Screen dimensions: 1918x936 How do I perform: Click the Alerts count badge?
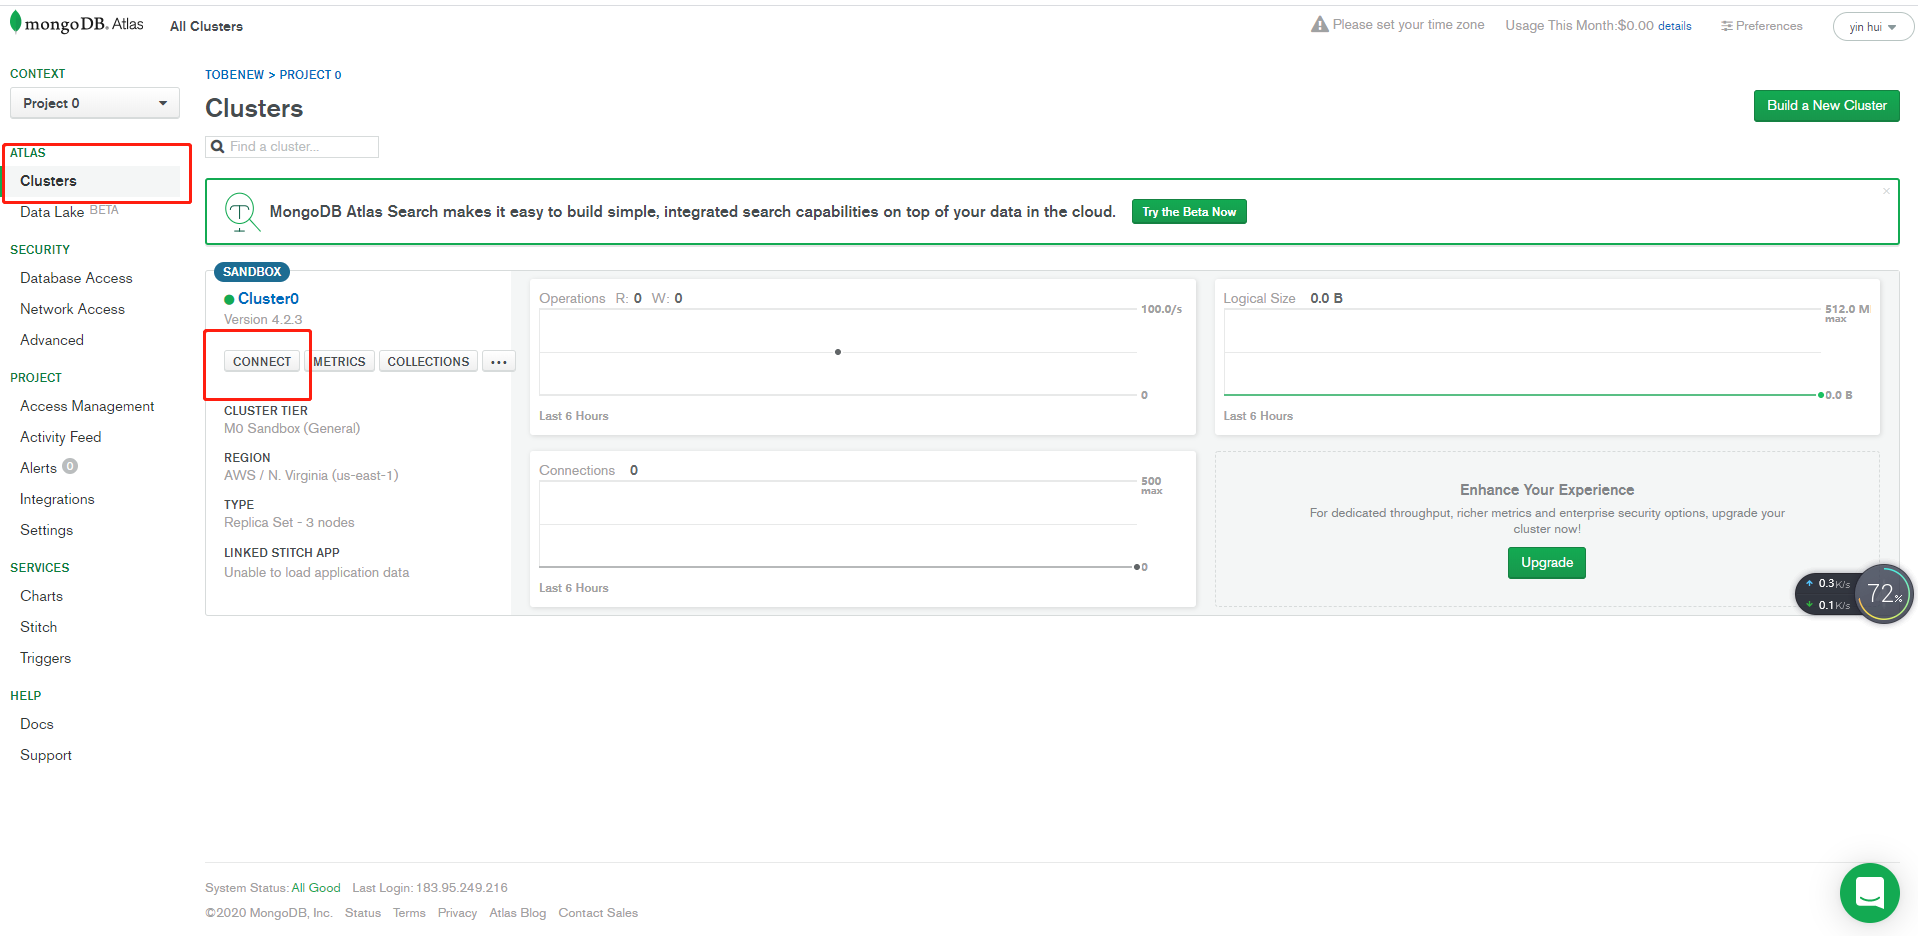click(x=70, y=466)
